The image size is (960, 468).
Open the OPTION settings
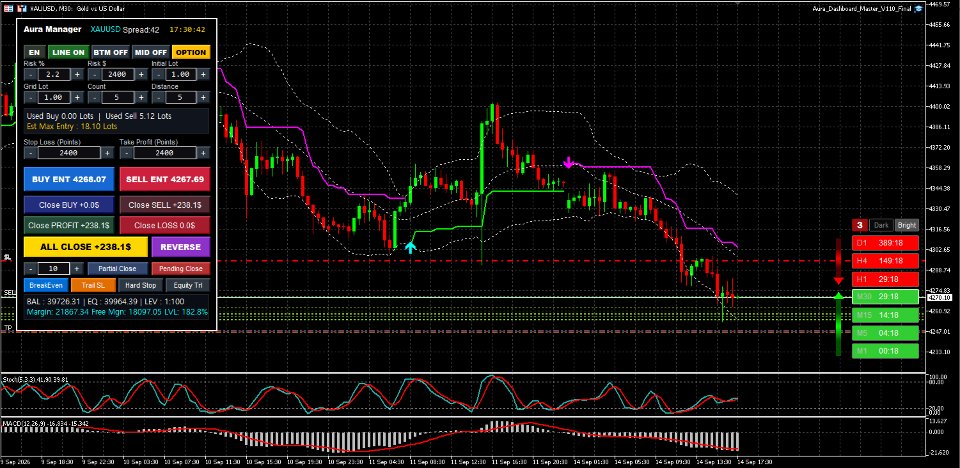(x=191, y=53)
